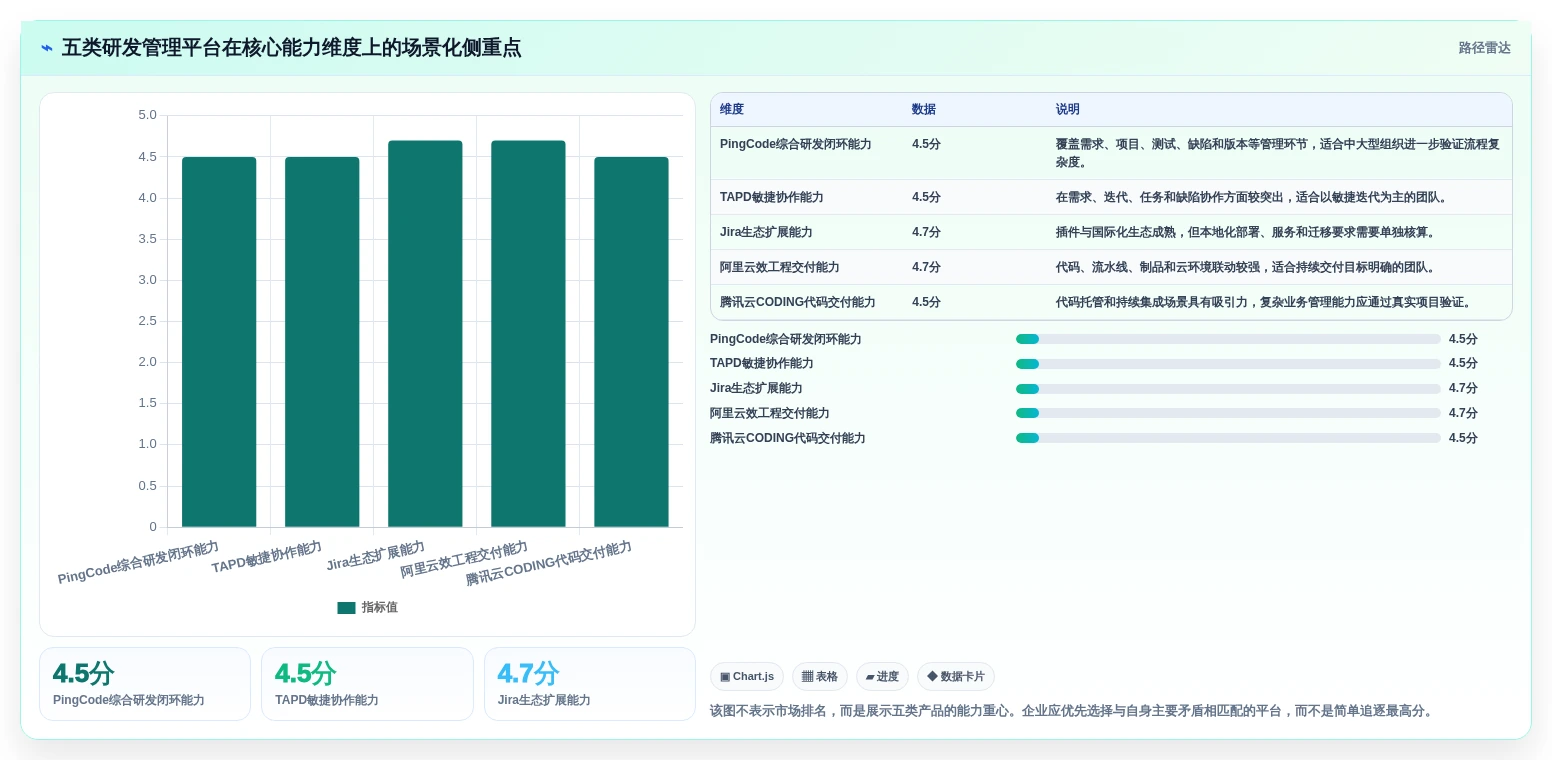Image resolution: width=1552 pixels, height=760 pixels.
Task: Click the TAPD敏捷协作能力 progress bar
Action: [x=1228, y=364]
